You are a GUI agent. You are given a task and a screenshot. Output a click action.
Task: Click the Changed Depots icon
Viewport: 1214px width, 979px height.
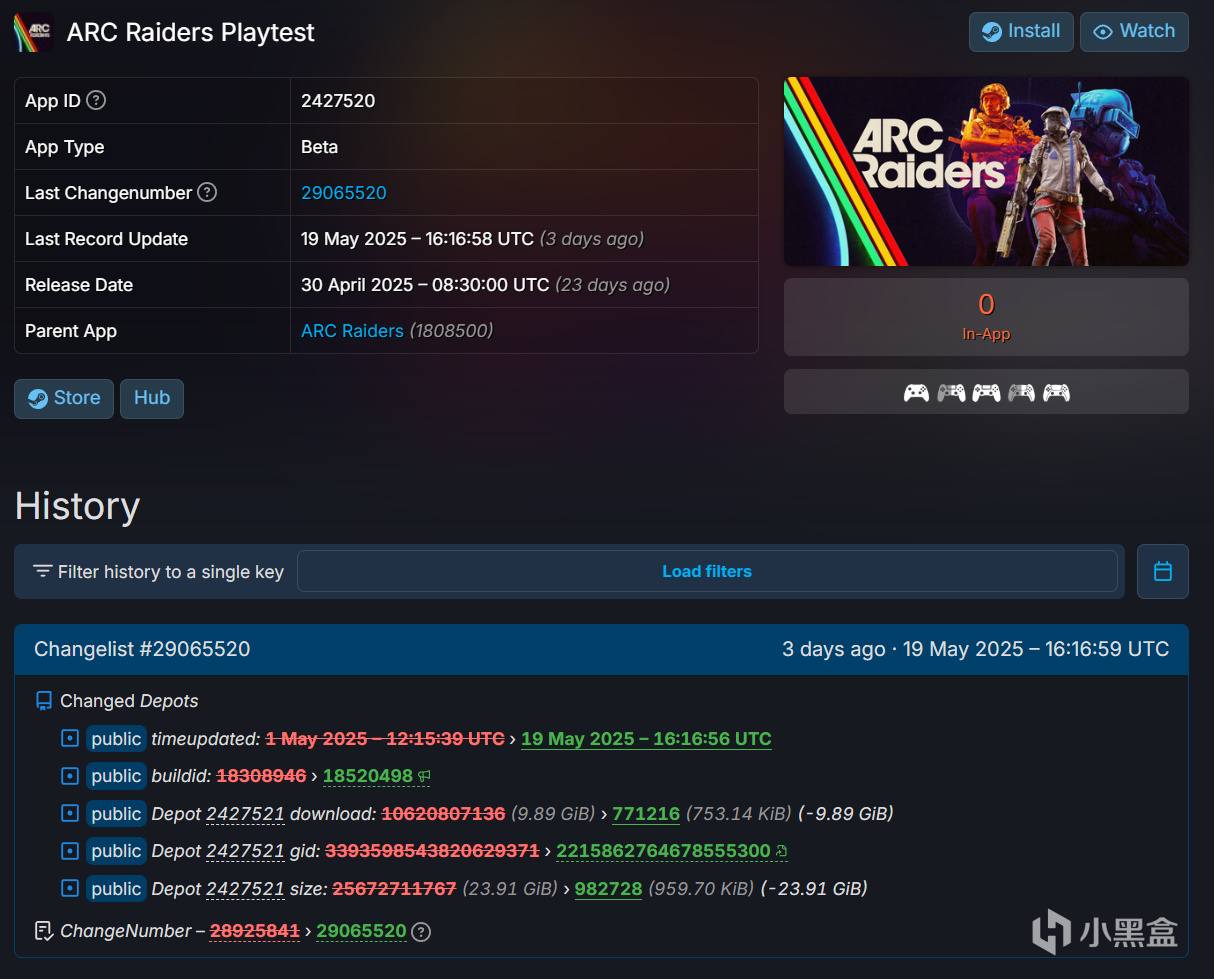[x=43, y=701]
